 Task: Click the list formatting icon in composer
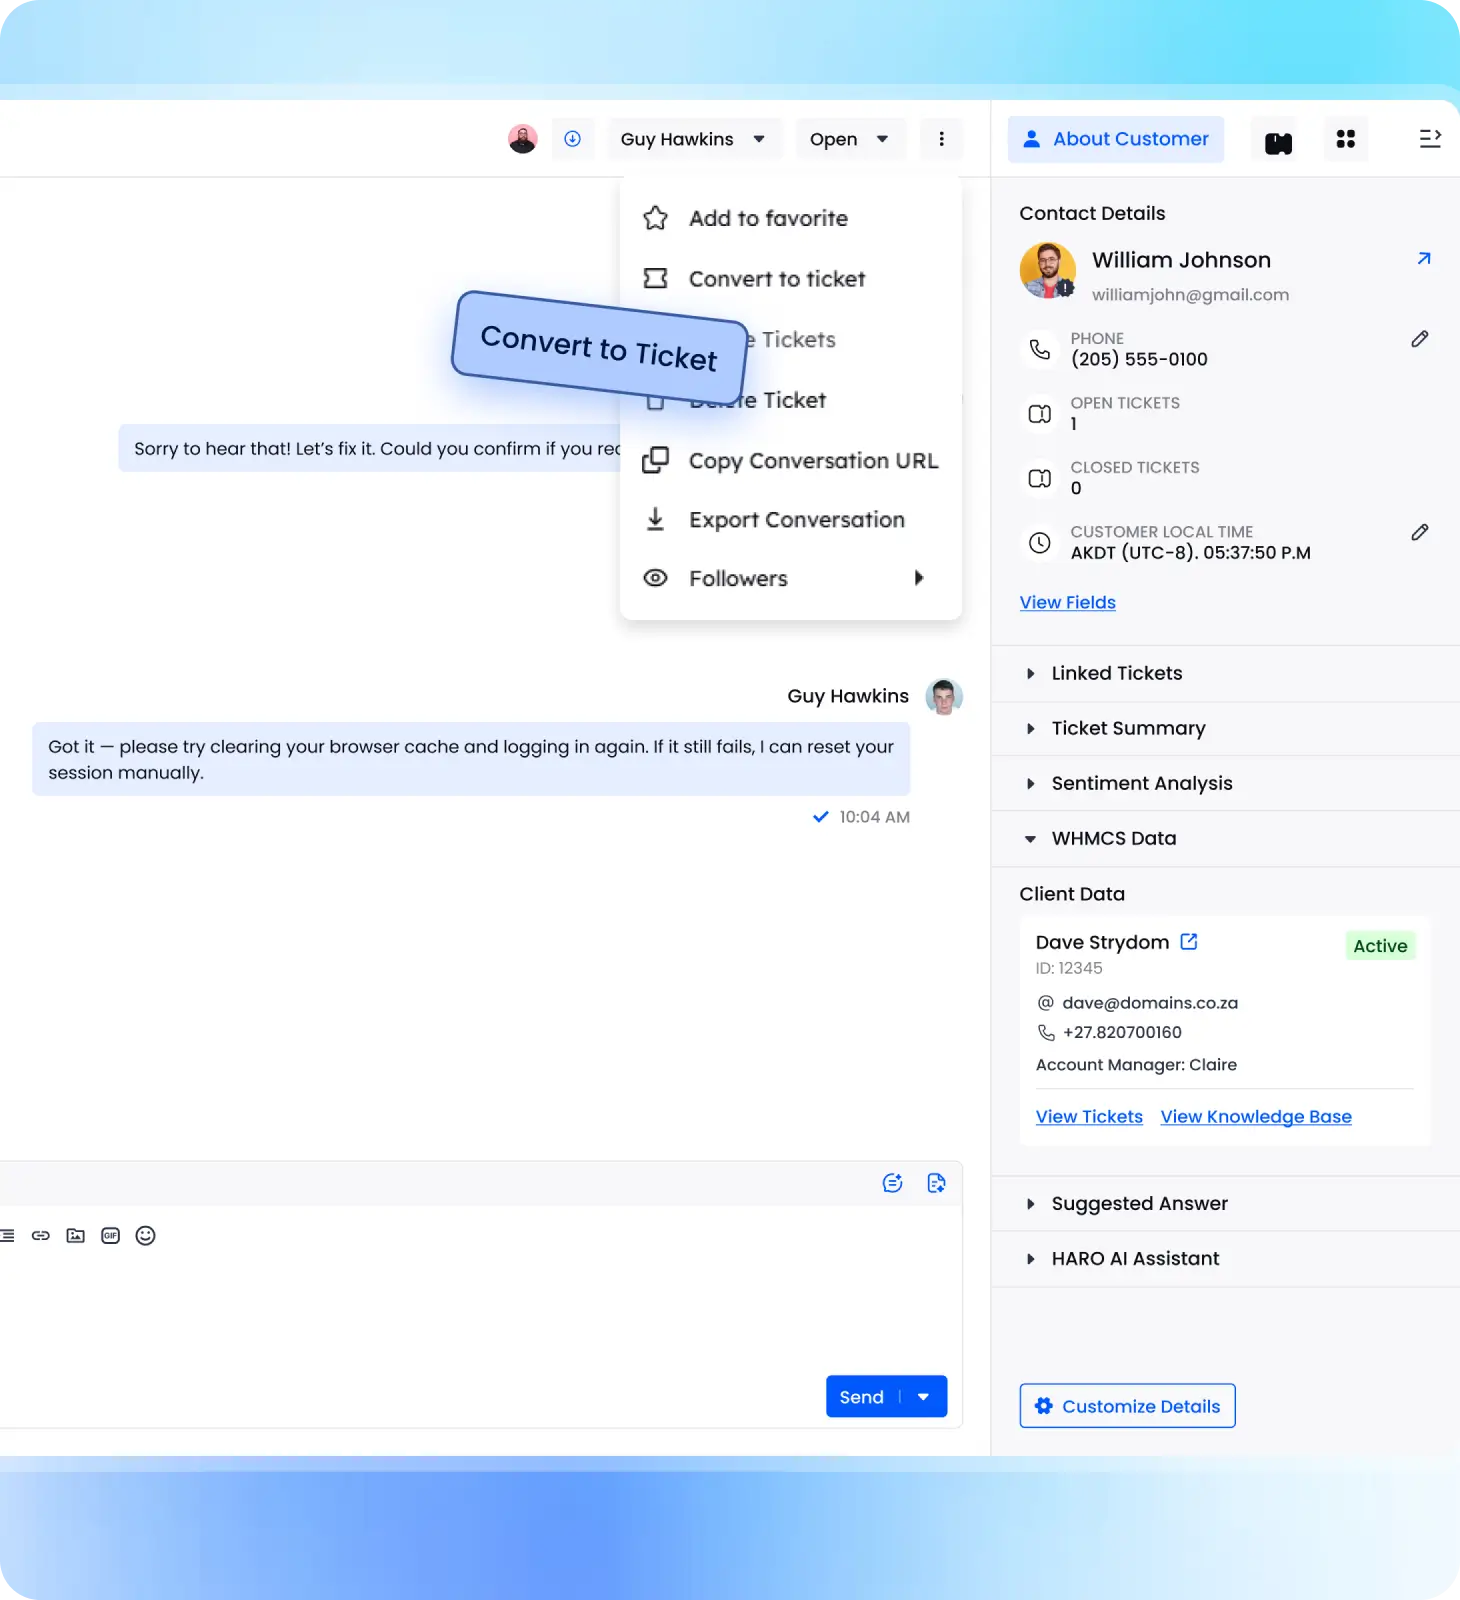7,1236
